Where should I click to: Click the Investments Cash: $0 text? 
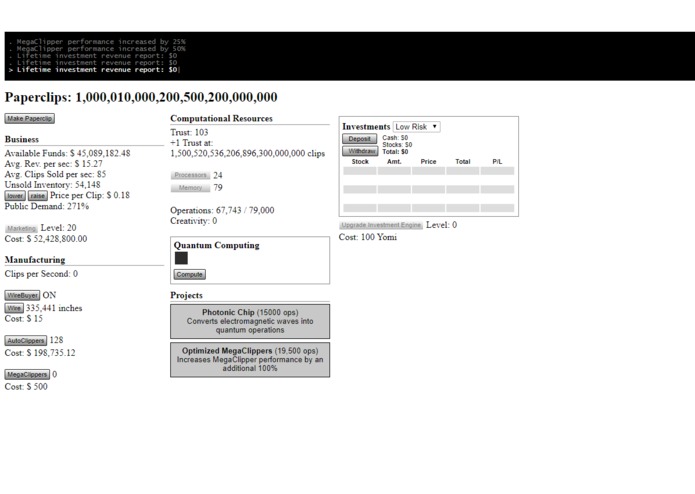point(395,138)
